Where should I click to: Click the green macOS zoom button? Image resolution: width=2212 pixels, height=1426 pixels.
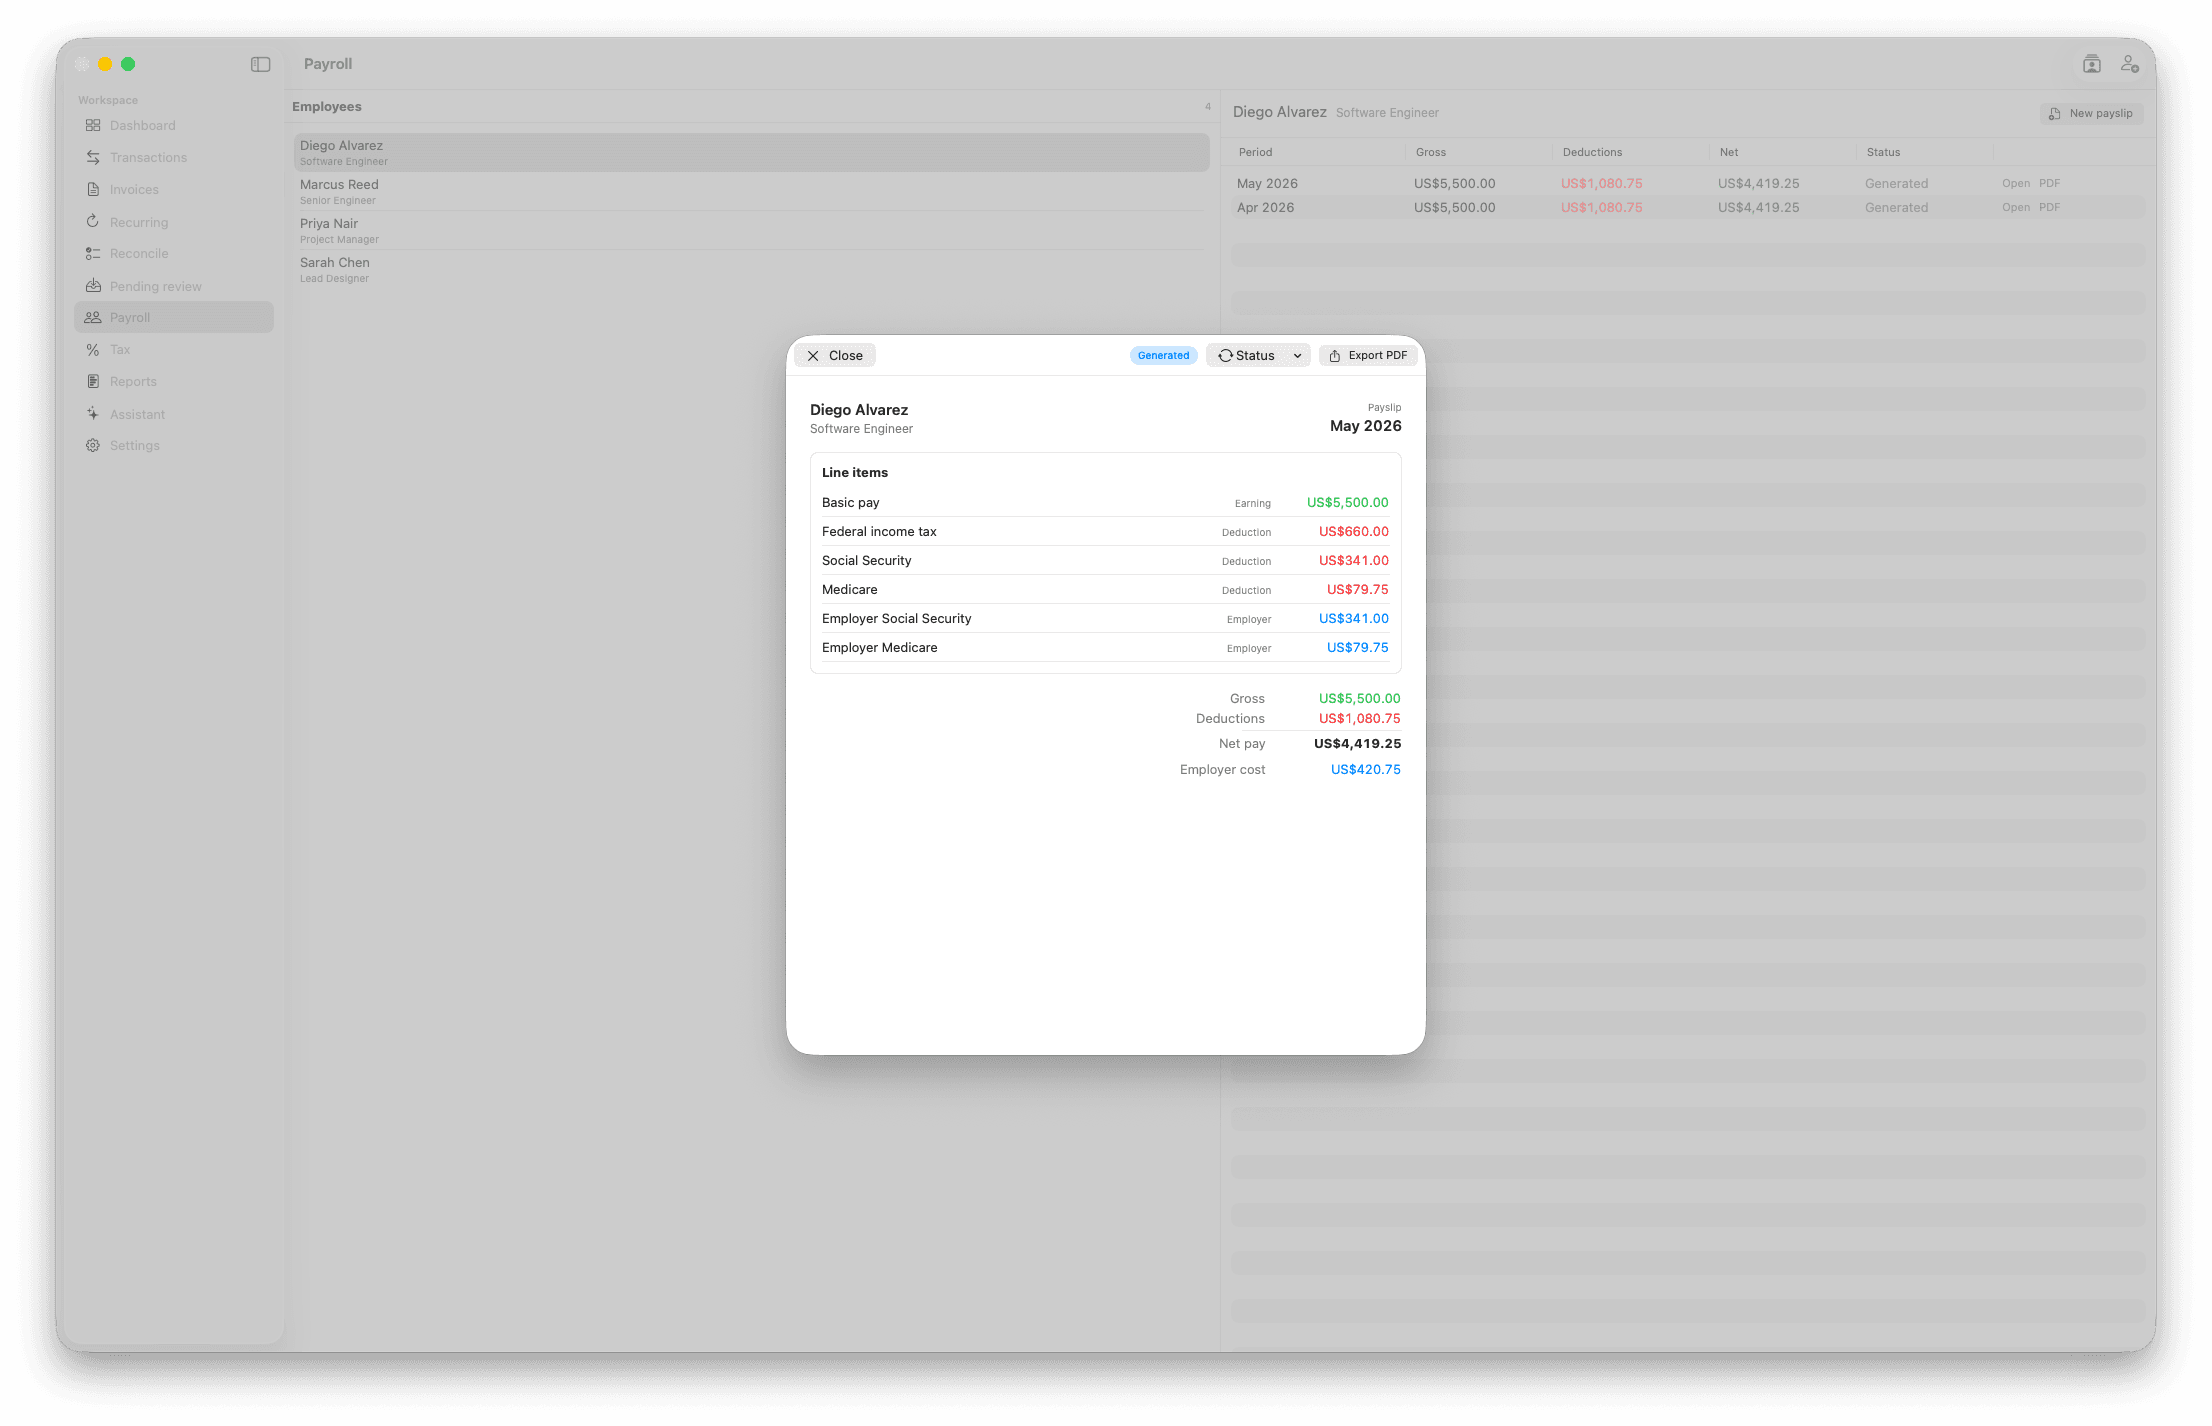click(128, 64)
